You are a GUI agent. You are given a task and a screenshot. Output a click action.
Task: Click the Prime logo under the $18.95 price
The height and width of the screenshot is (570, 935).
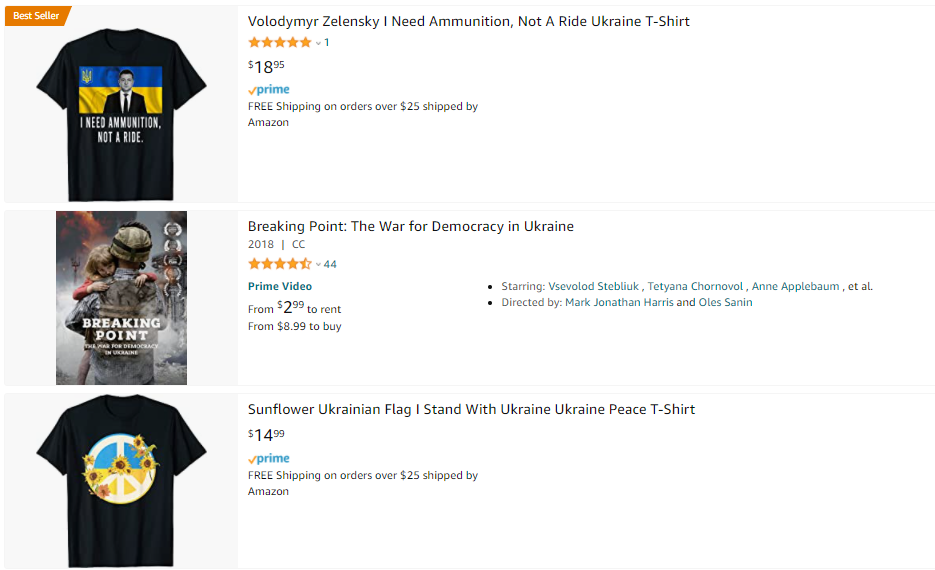coord(269,90)
